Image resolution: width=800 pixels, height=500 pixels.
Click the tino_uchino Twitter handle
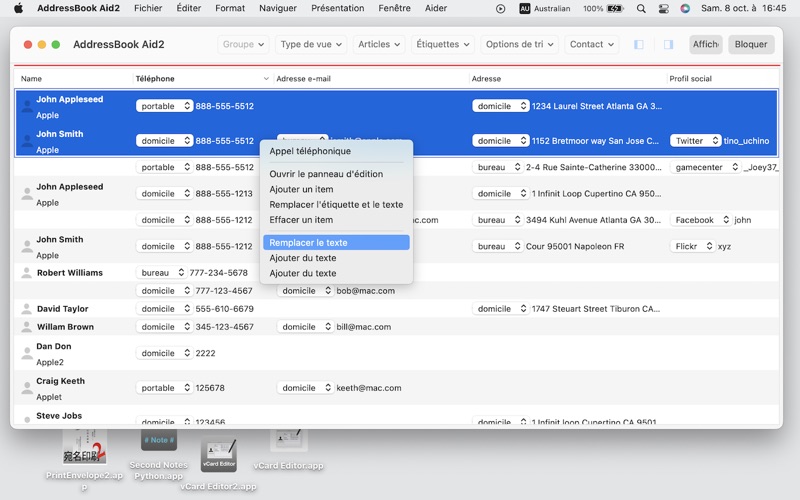pyautogui.click(x=746, y=141)
